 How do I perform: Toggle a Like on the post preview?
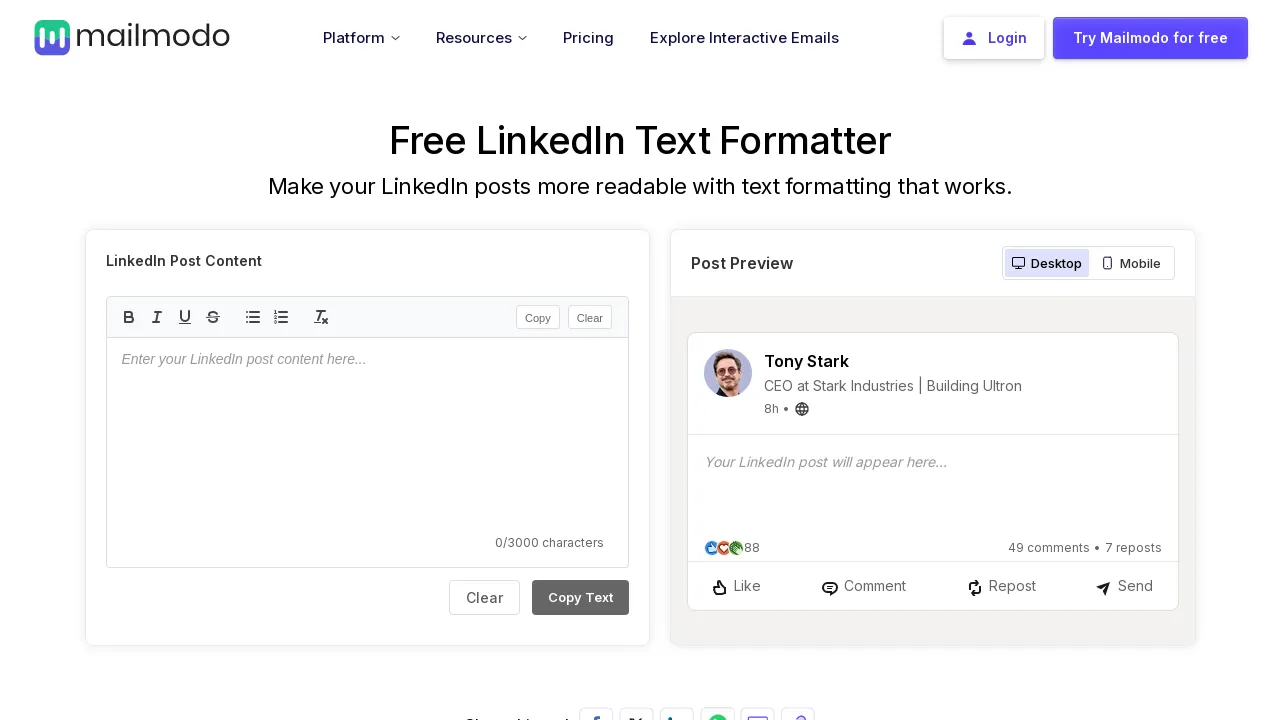click(x=736, y=586)
